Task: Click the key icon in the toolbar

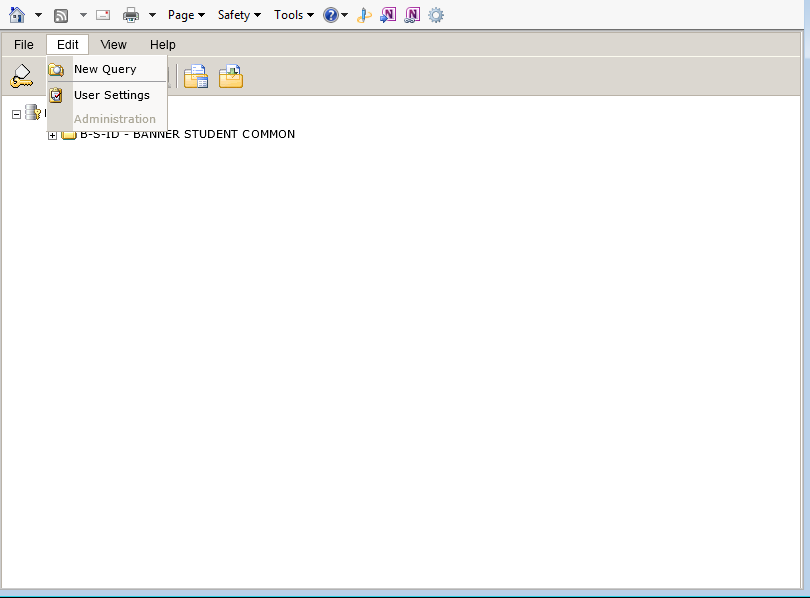Action: [x=21, y=76]
